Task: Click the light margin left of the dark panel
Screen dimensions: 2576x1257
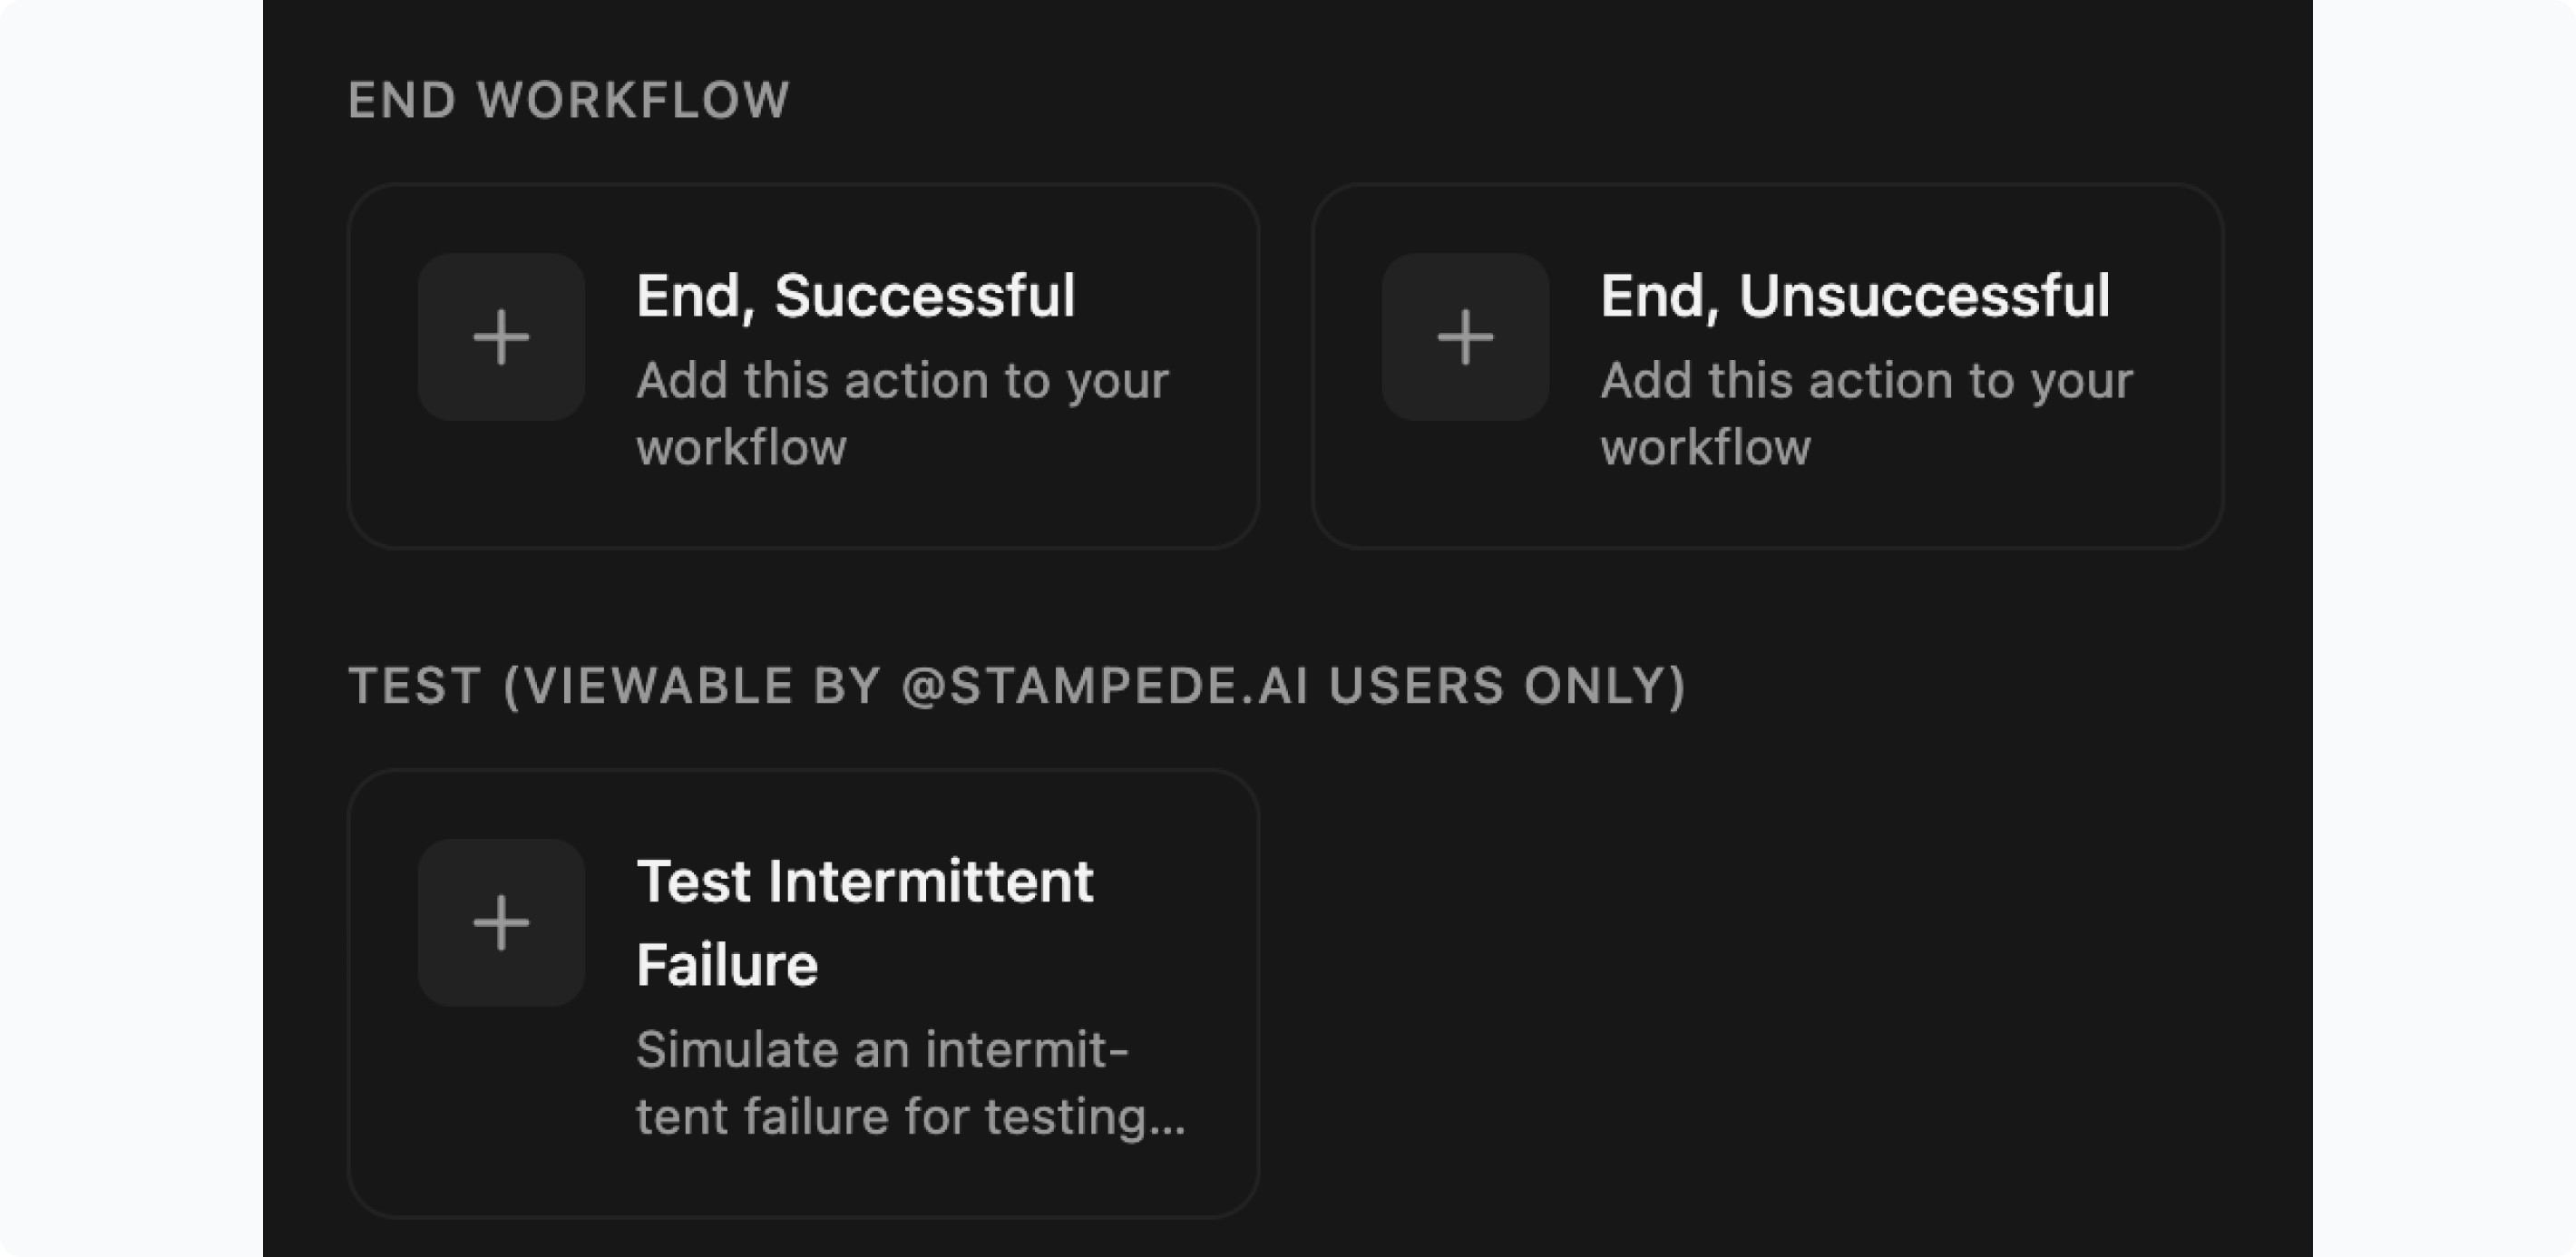Action: 130,628
